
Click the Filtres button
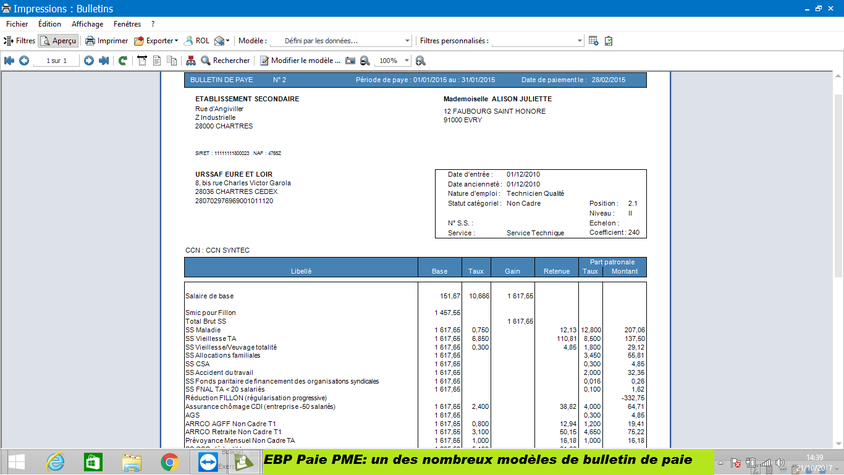[19, 41]
